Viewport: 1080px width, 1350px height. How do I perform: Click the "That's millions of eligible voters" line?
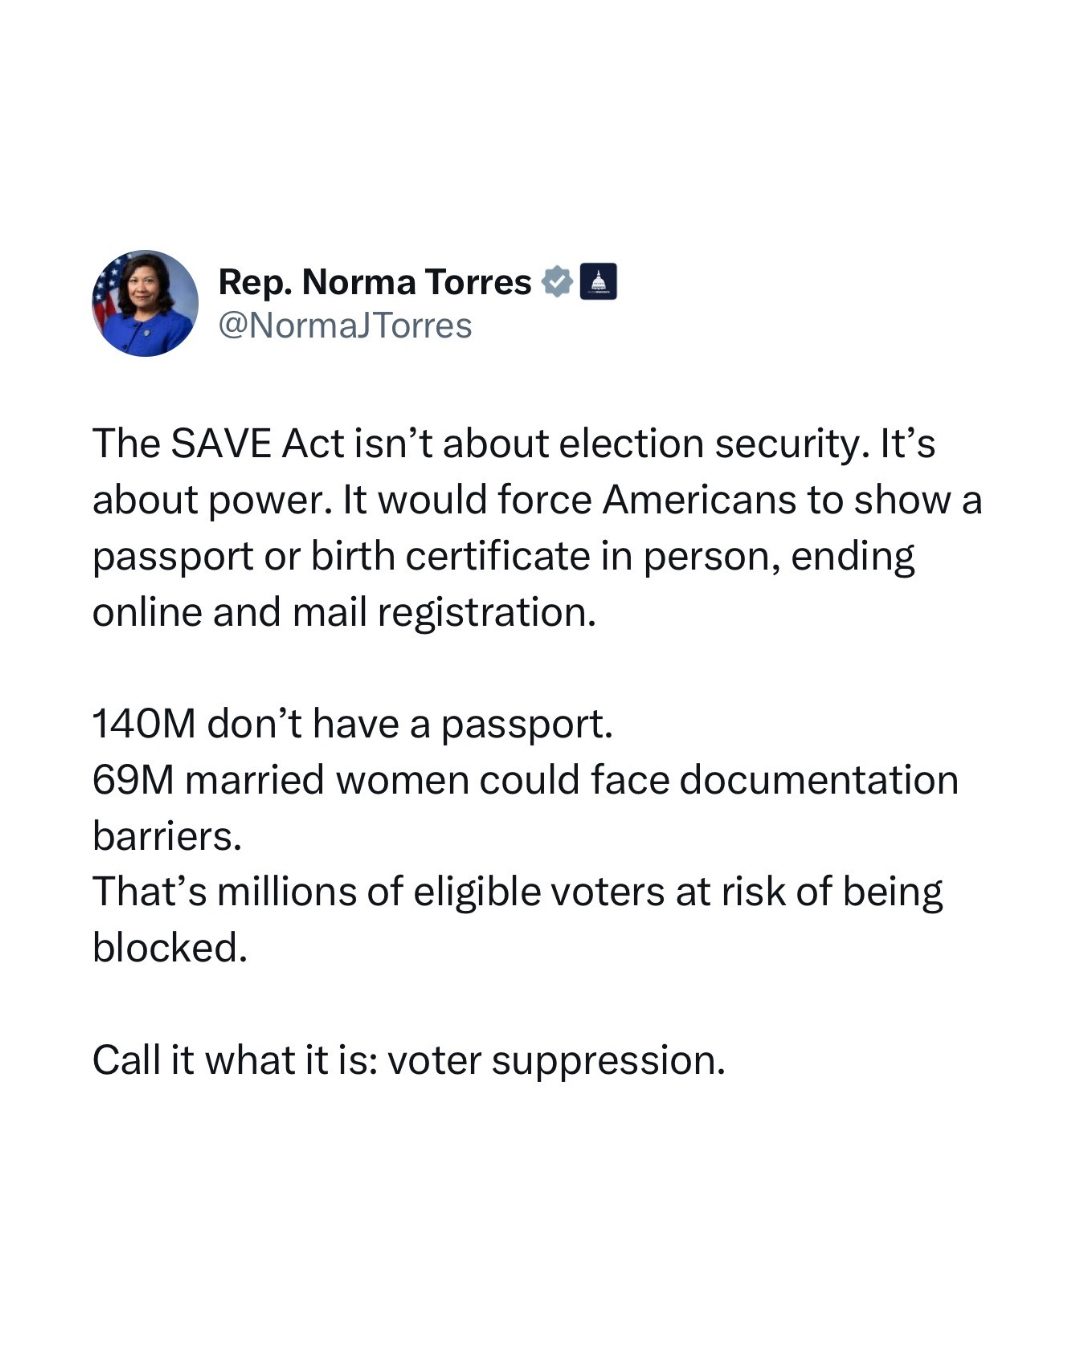517,892
